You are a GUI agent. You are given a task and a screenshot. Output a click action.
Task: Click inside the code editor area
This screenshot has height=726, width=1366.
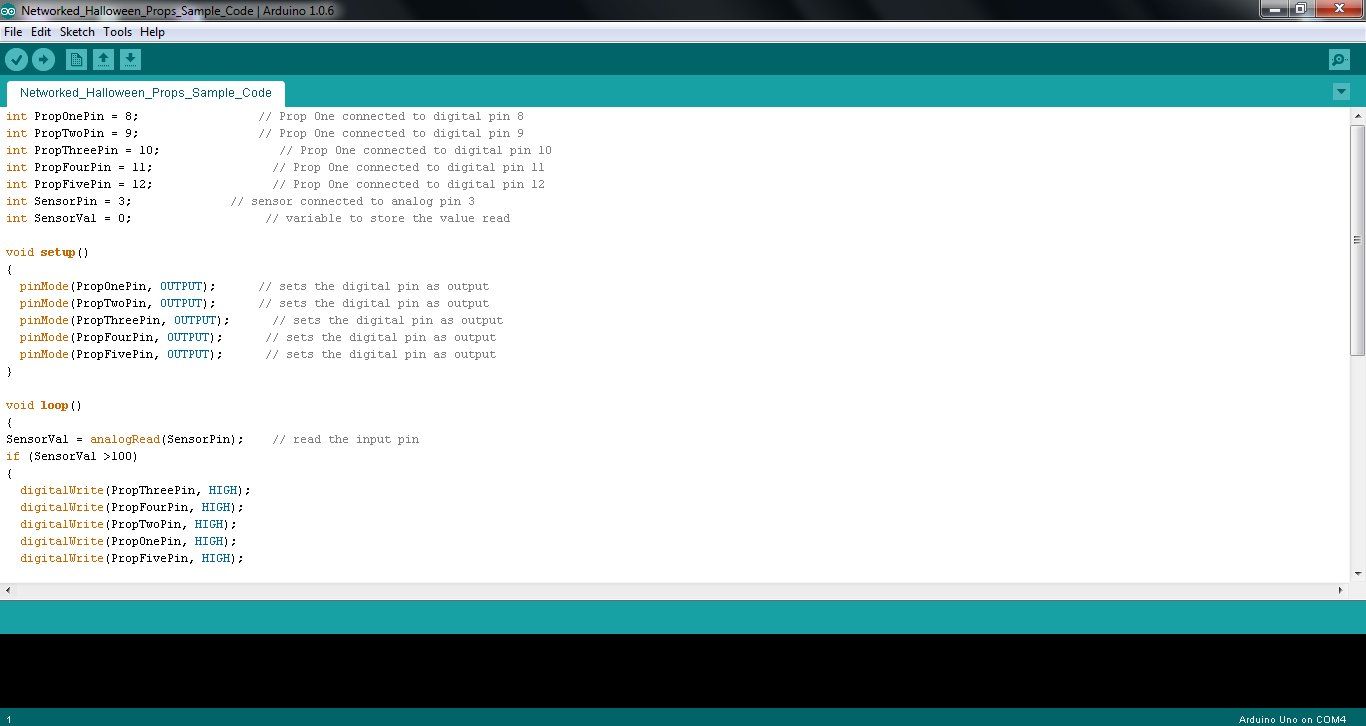pyautogui.click(x=600, y=350)
